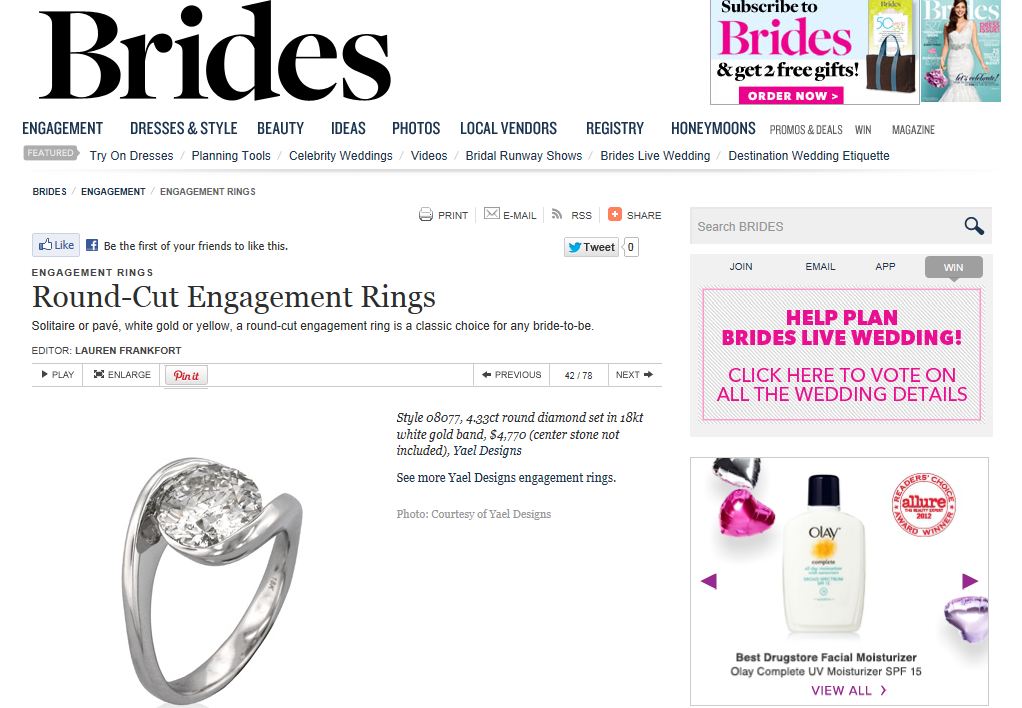Advance to the next ring slide

[634, 375]
